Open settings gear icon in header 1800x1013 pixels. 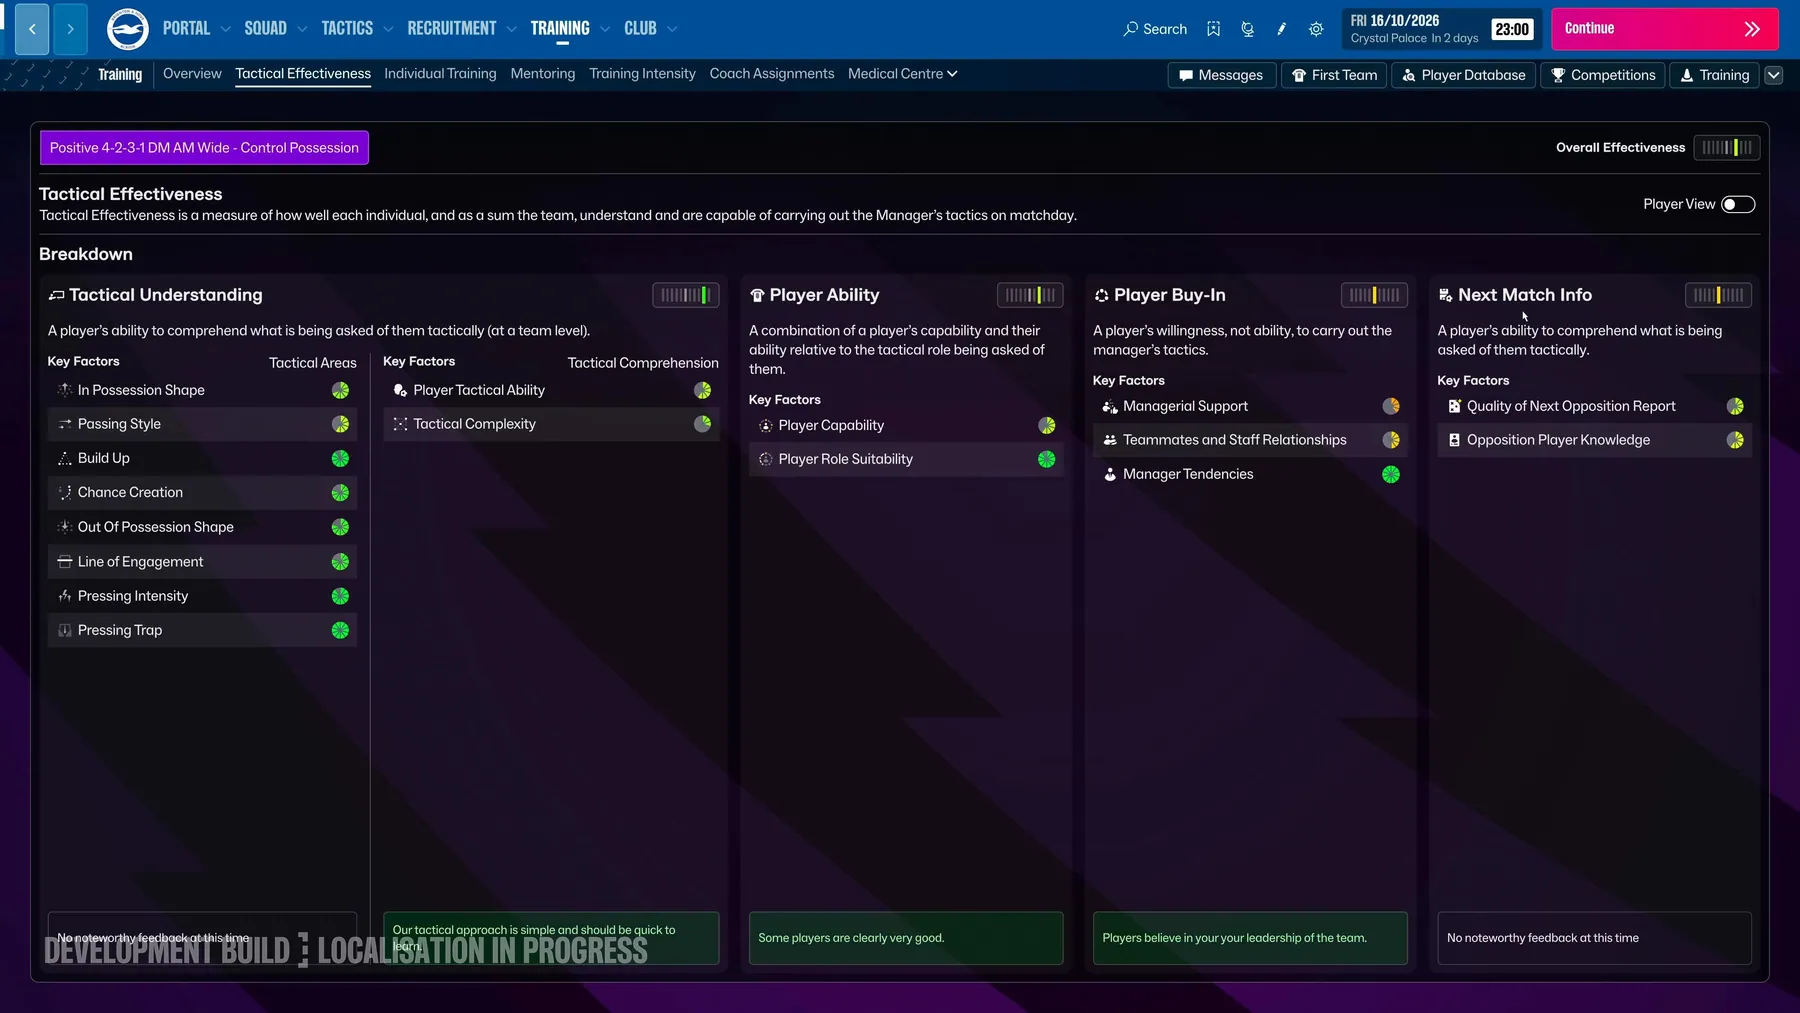click(x=1316, y=29)
